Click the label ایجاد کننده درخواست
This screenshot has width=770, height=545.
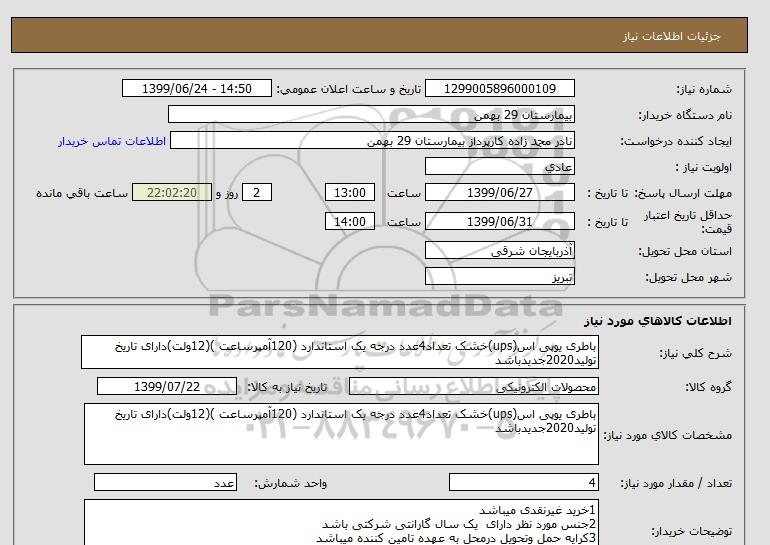click(x=676, y=141)
